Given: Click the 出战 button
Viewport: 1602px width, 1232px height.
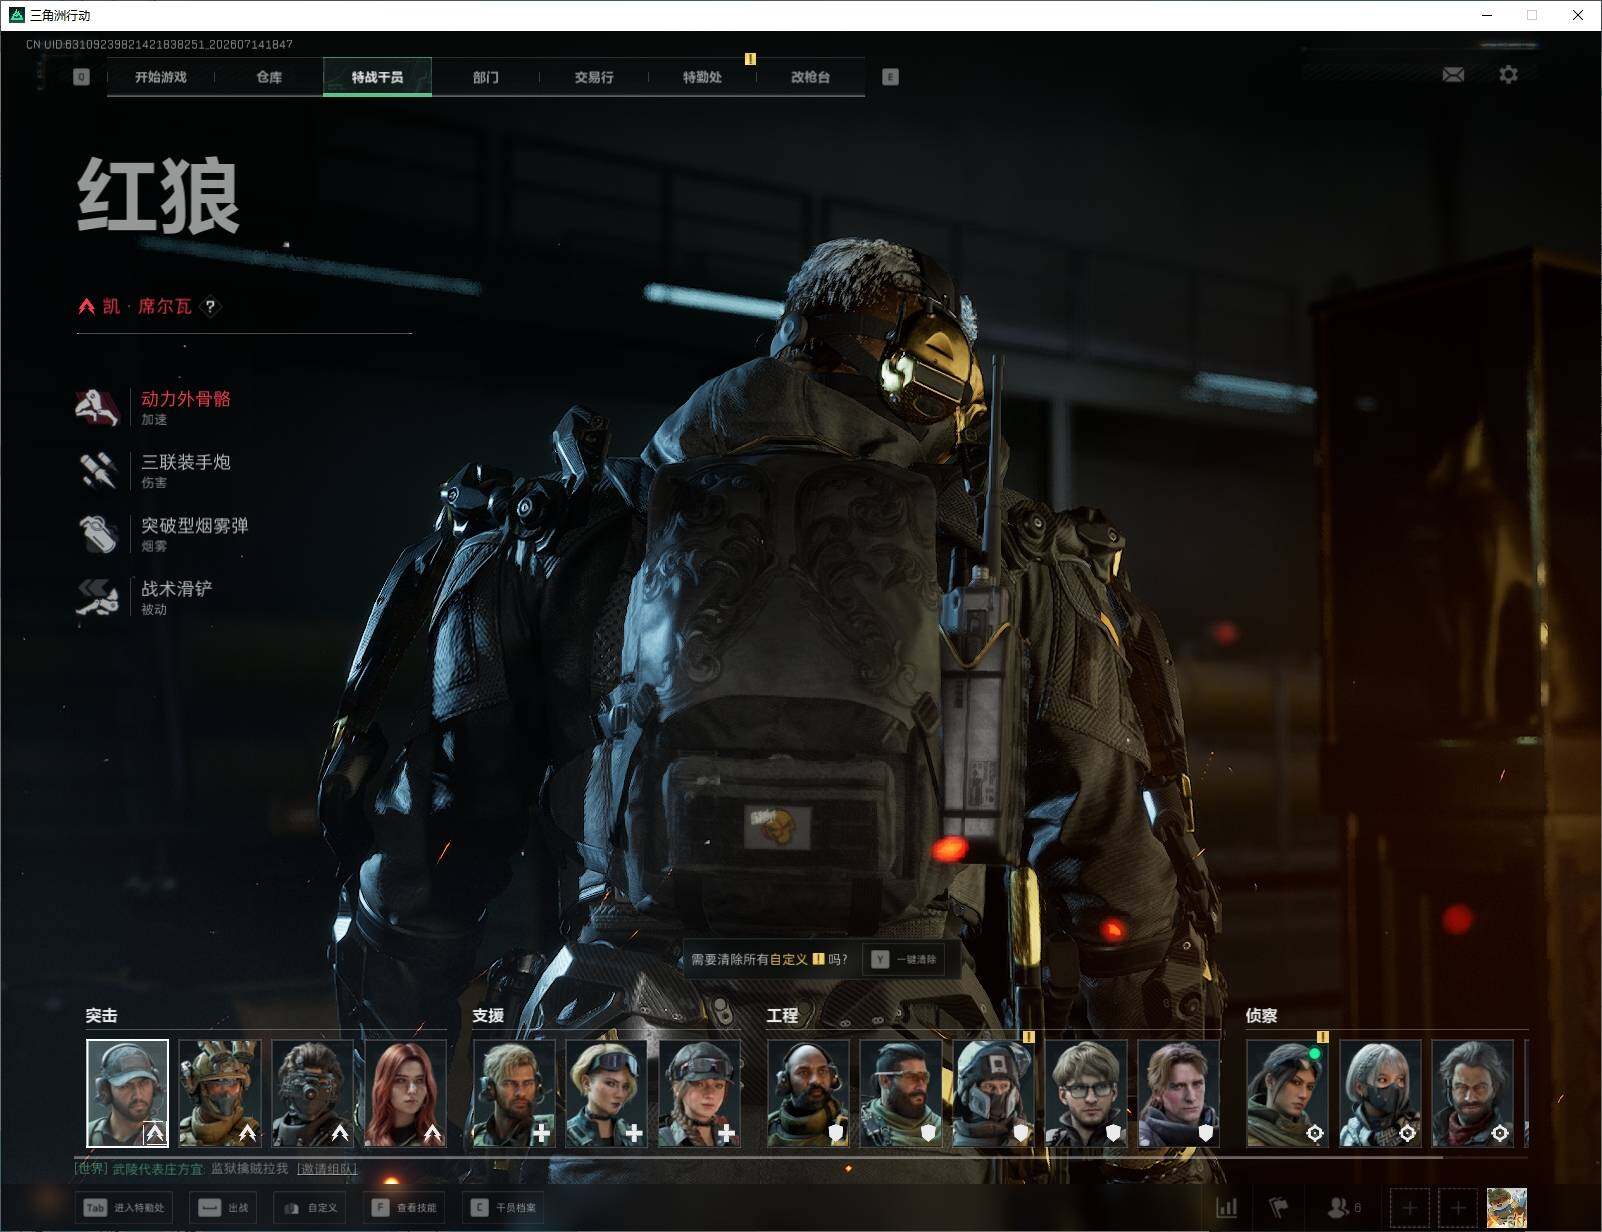Looking at the screenshot, I should 223,1208.
